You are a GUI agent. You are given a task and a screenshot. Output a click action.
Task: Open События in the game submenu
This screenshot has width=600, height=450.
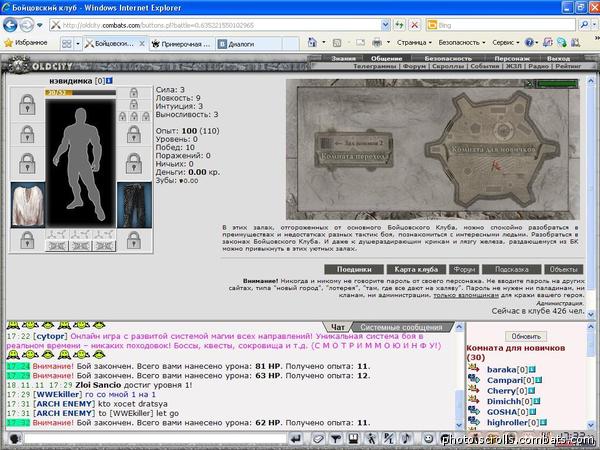coord(484,66)
